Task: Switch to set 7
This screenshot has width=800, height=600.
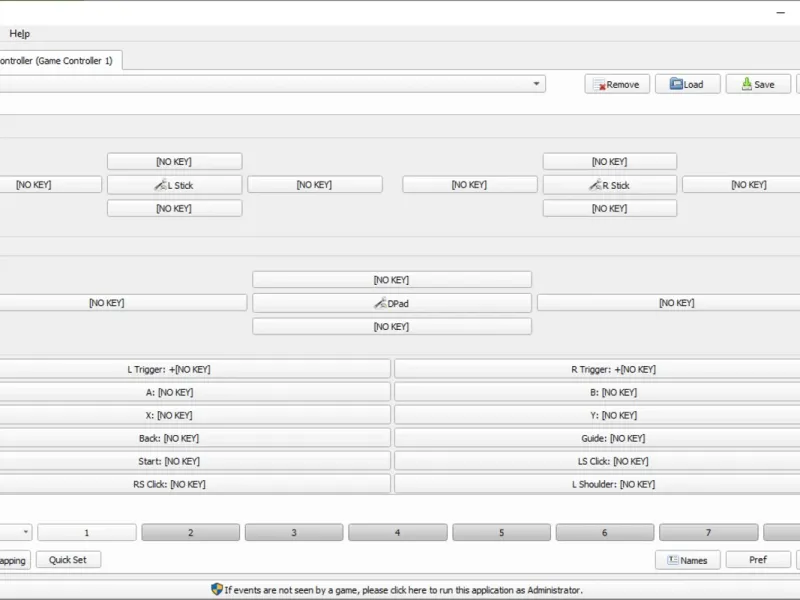Action: [708, 532]
